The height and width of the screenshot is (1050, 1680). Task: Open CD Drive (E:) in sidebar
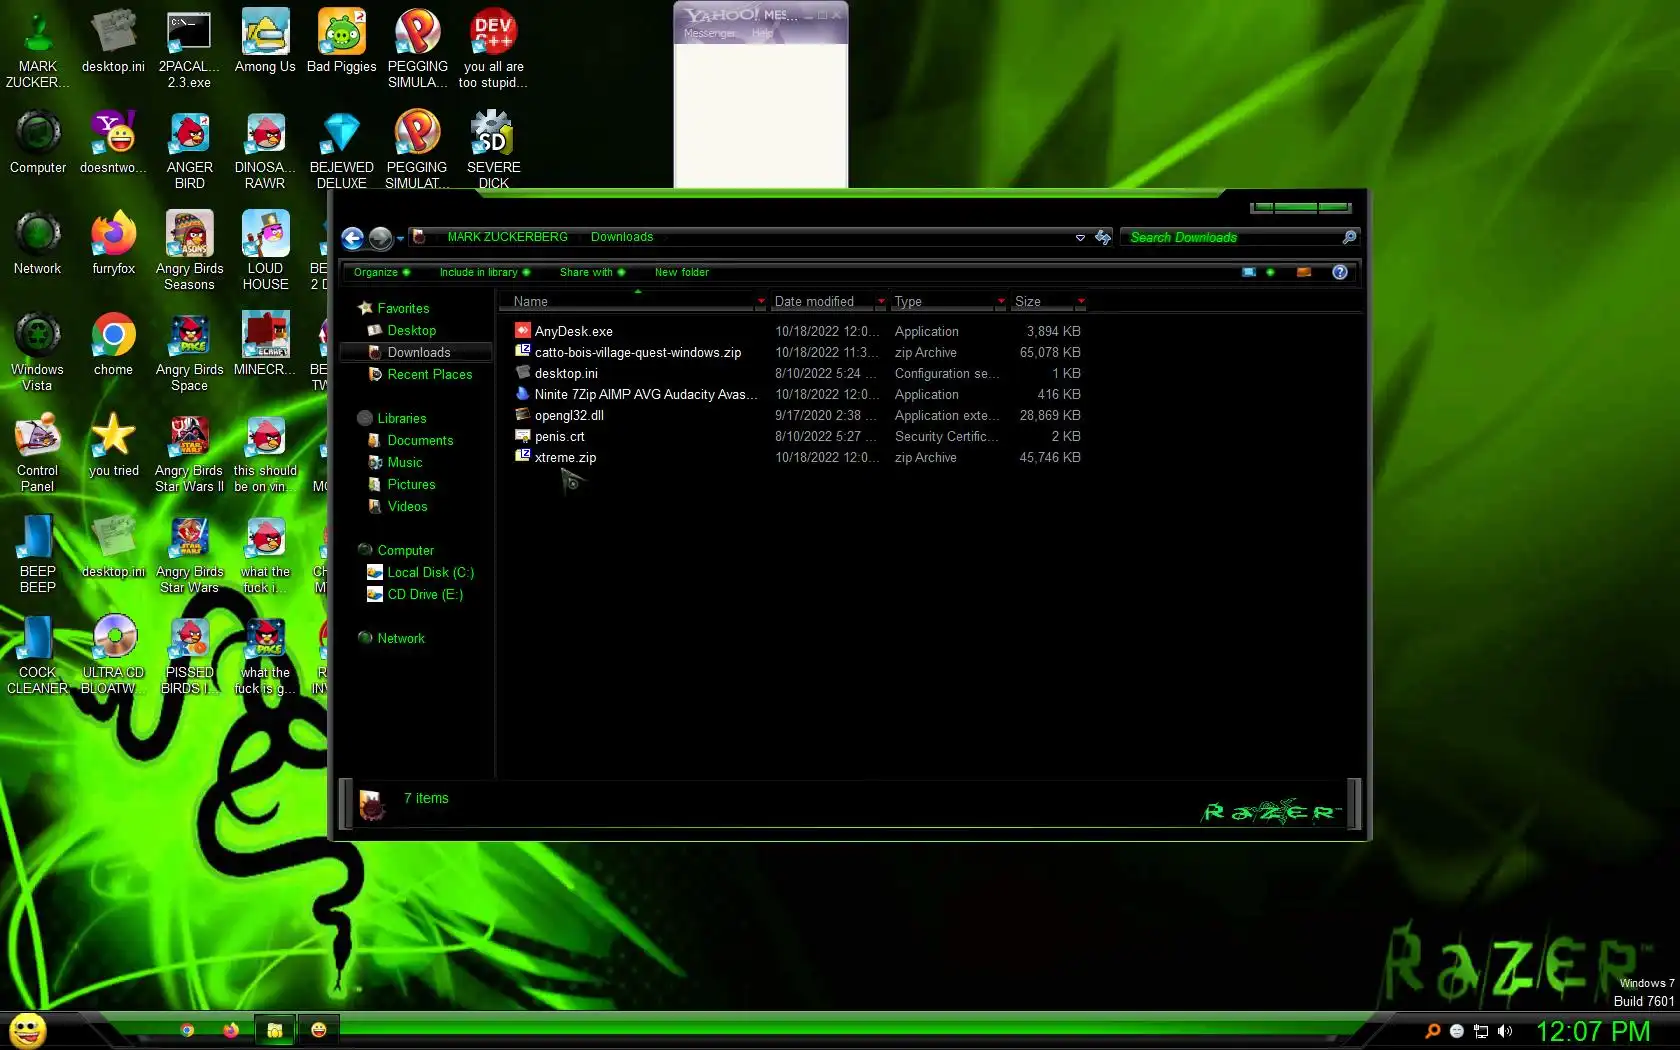pos(425,594)
